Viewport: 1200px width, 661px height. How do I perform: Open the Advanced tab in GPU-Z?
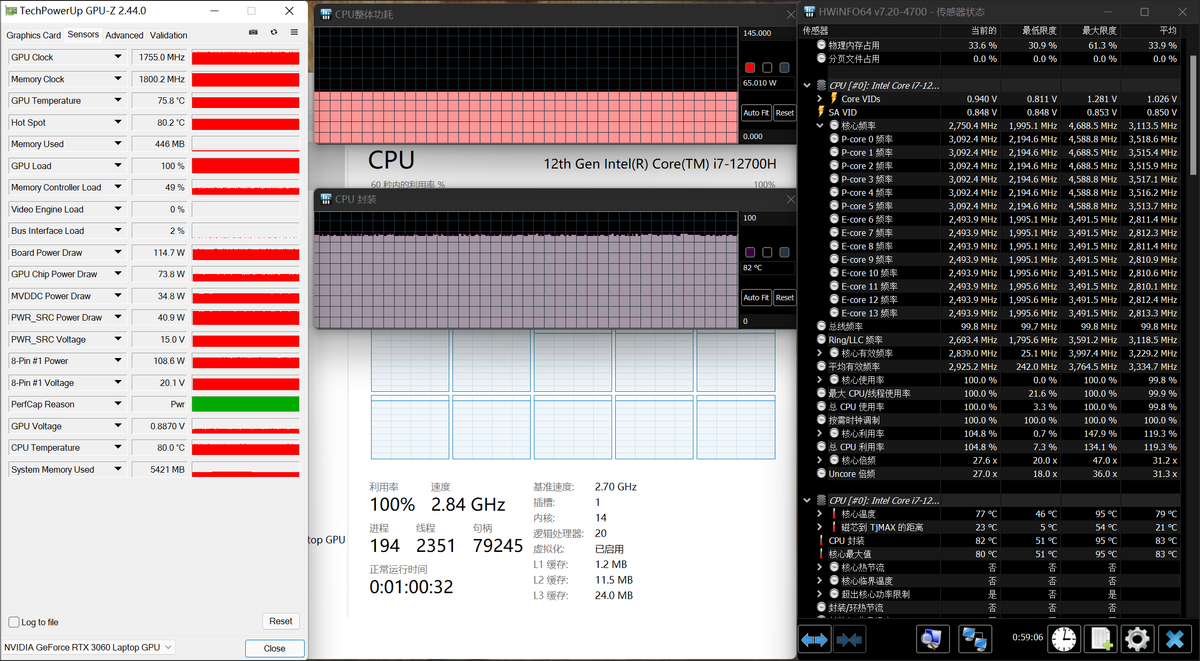tap(125, 35)
